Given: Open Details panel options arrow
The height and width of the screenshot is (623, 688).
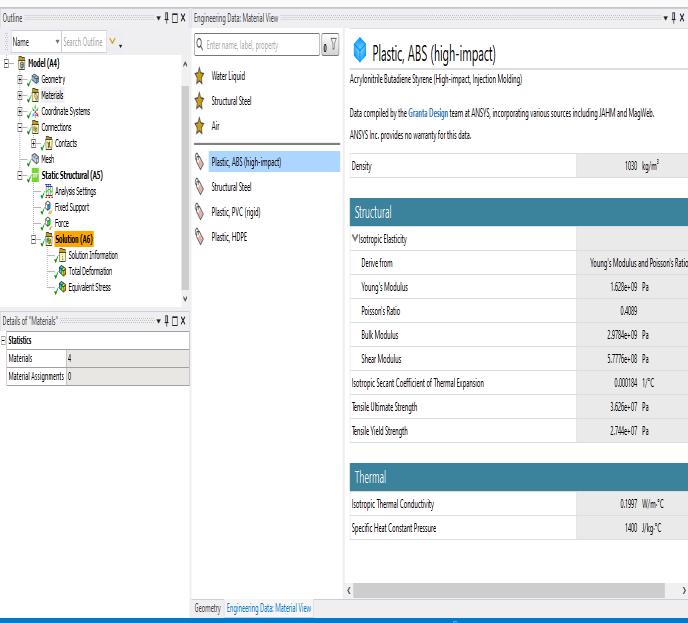Looking at the screenshot, I should [x=158, y=321].
